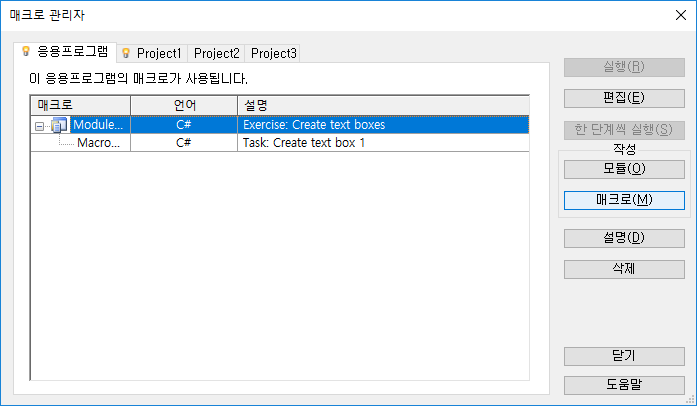Click the 매크로 column header
The image size is (697, 406).
[80, 105]
